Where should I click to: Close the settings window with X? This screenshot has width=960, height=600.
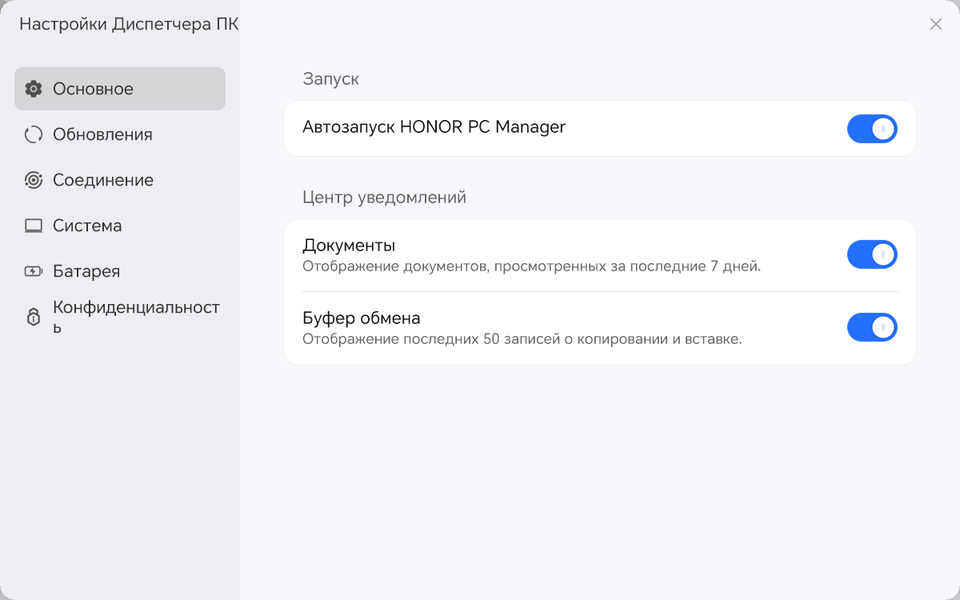tap(936, 24)
